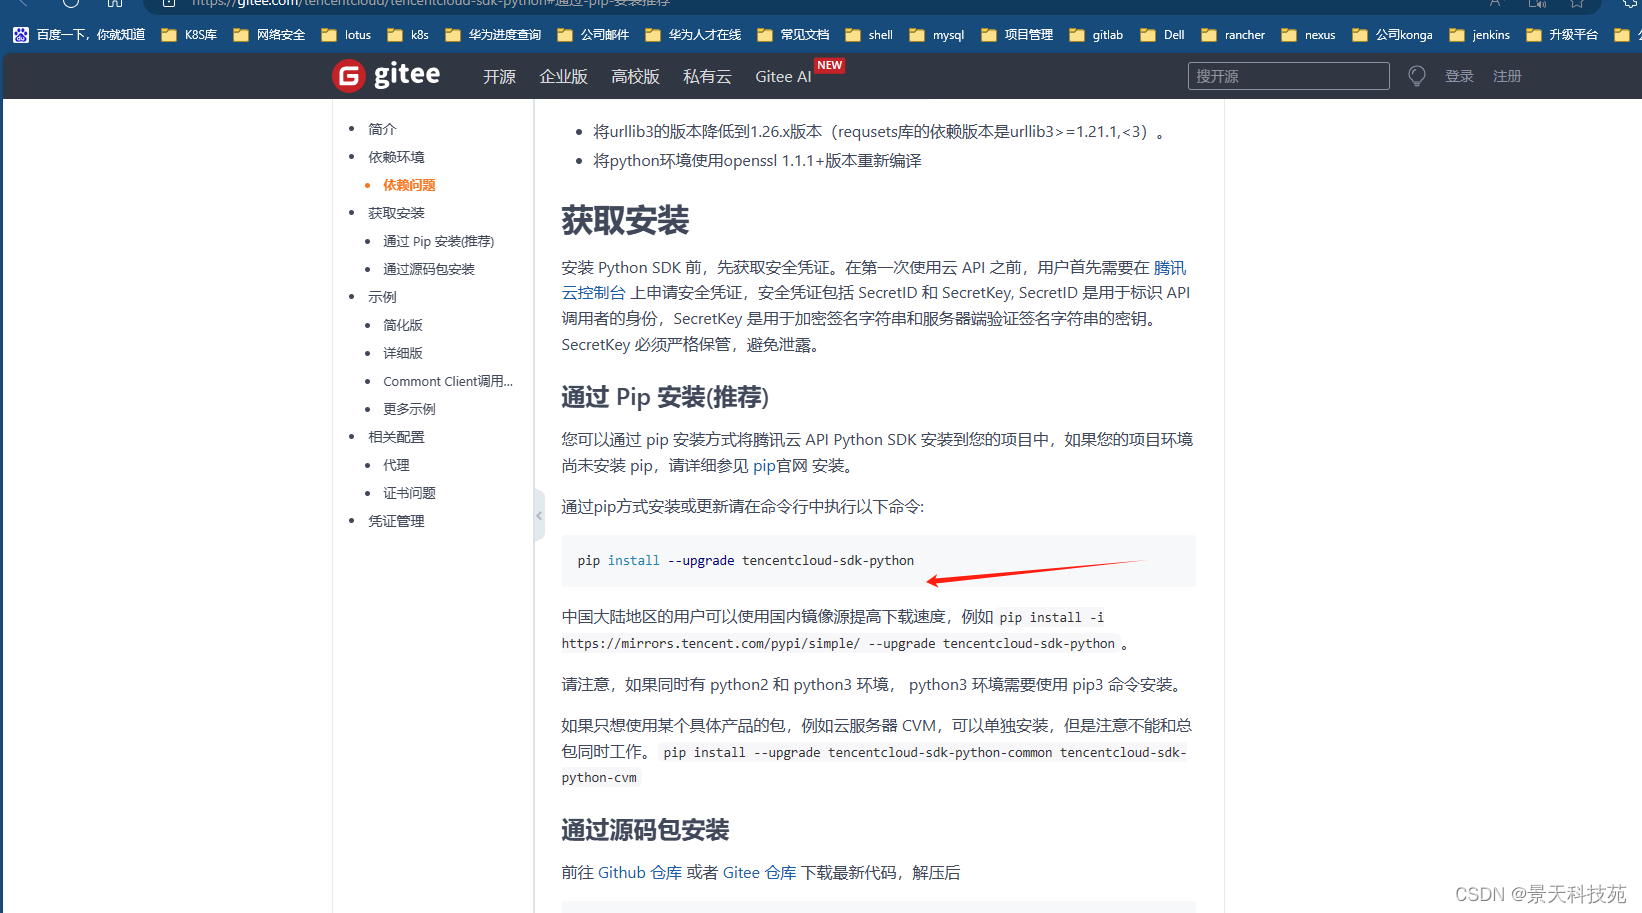Image resolution: width=1642 pixels, height=913 pixels.
Task: Toggle the lightbulb theme switch on Gitee navbar
Action: click(x=1416, y=75)
